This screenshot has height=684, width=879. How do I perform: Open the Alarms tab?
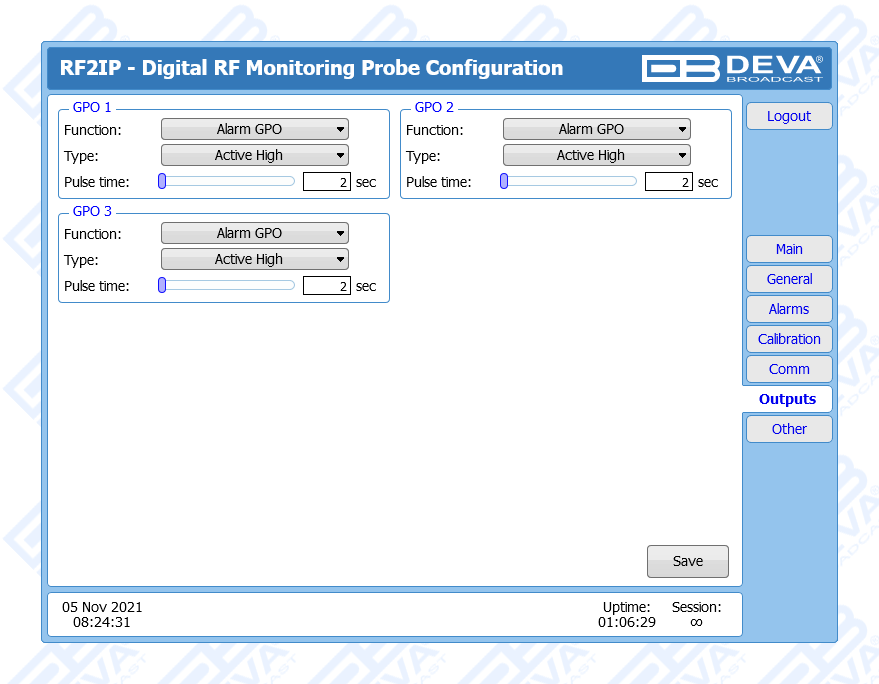coord(788,309)
